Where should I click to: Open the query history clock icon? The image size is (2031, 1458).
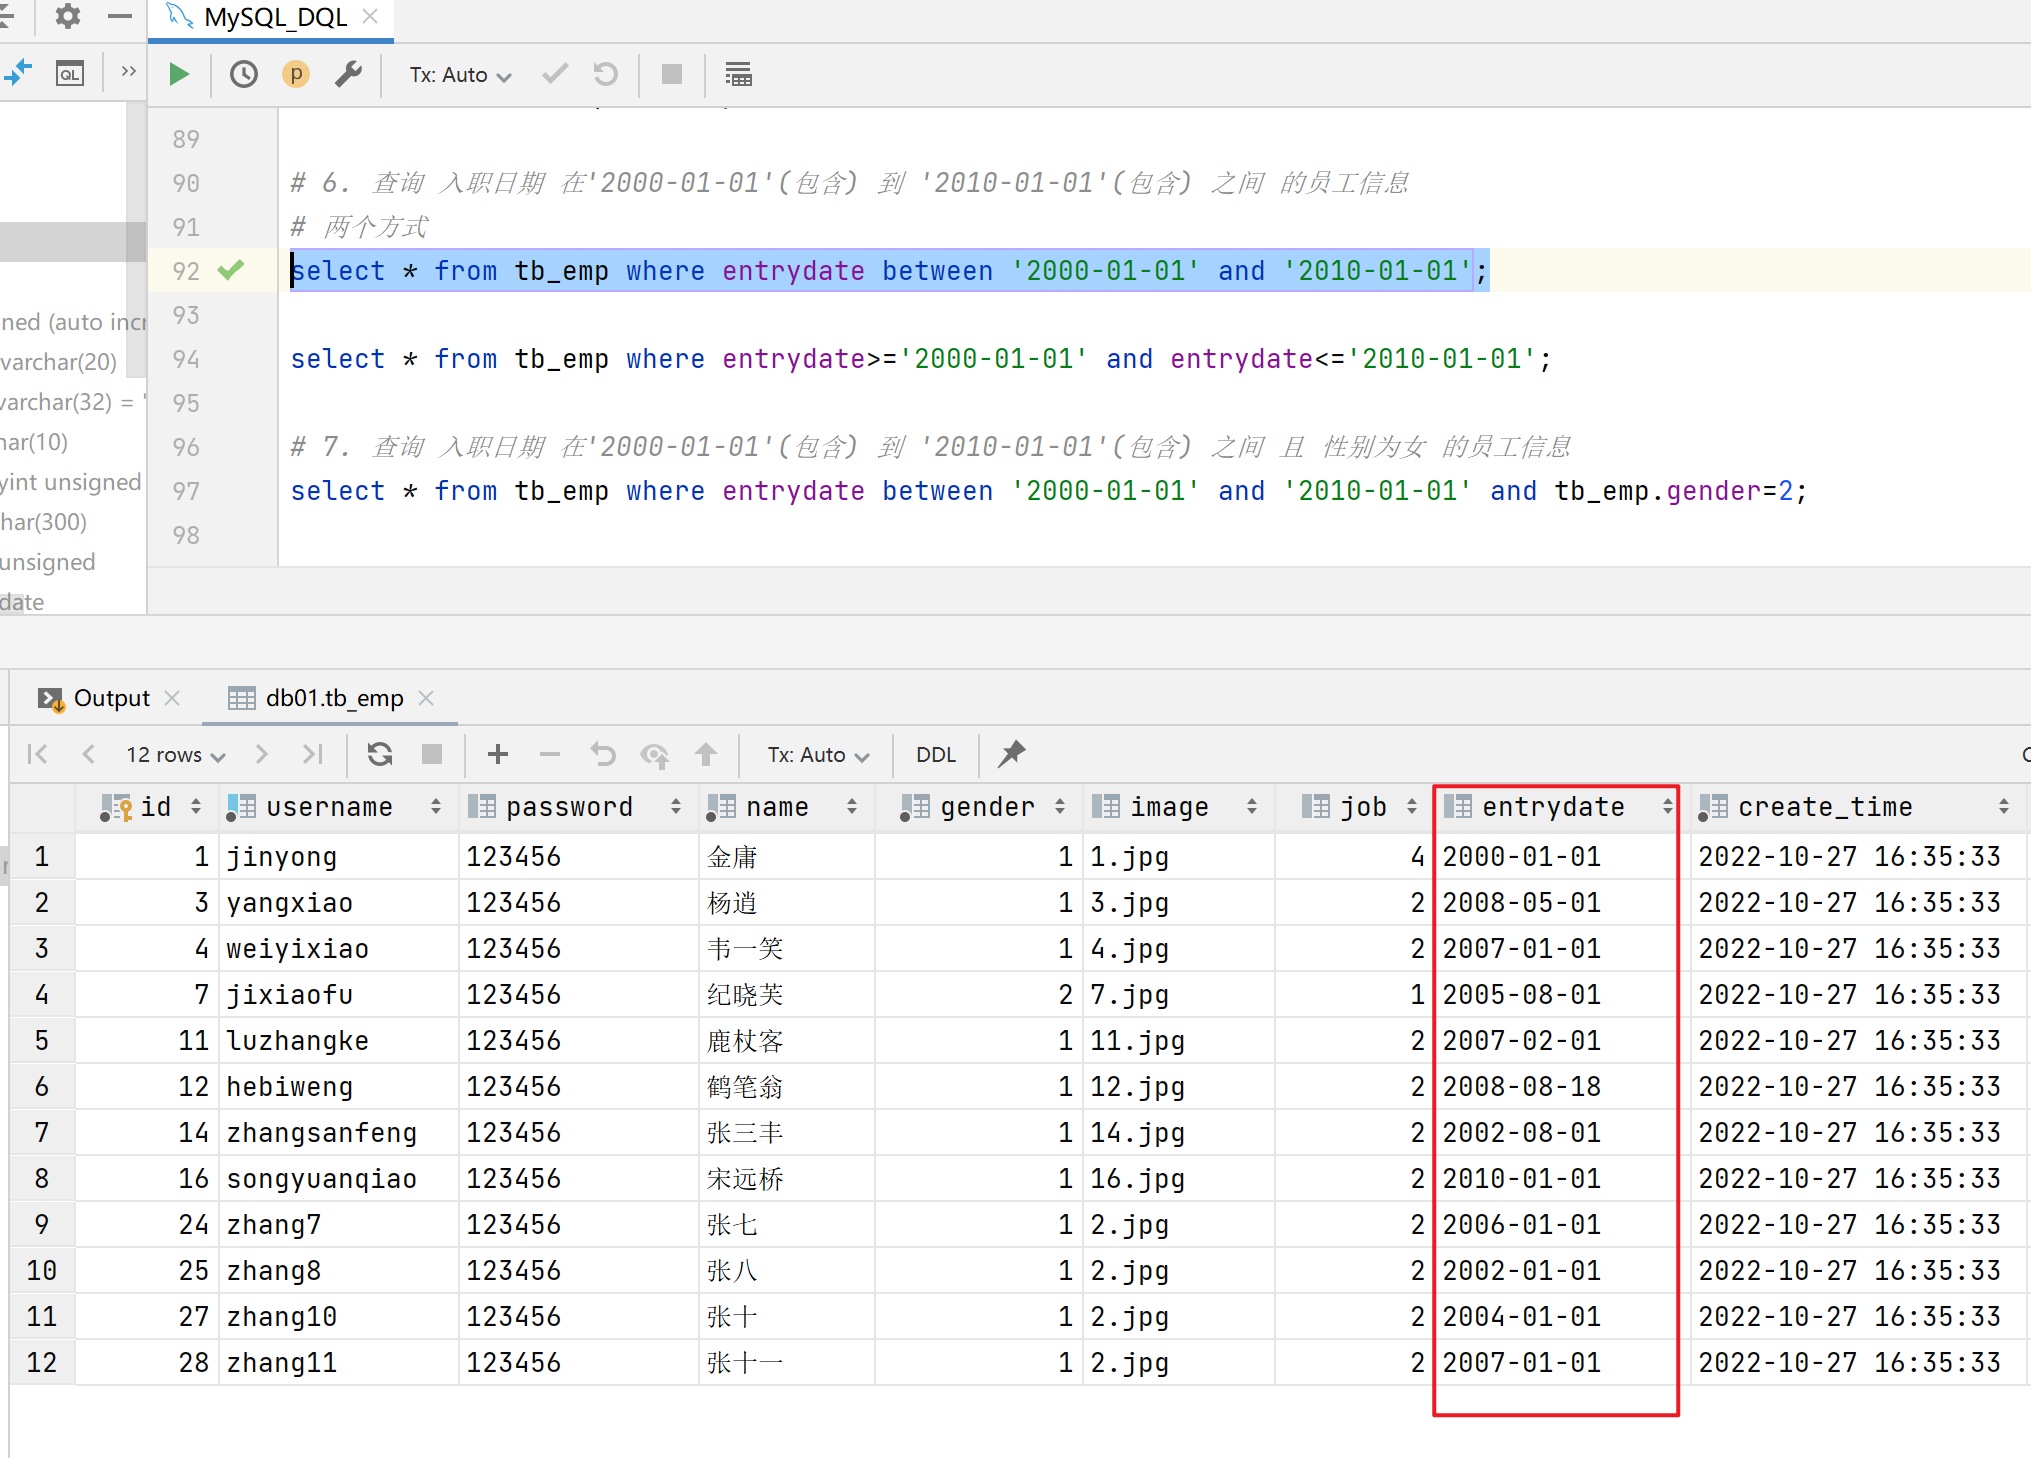point(243,74)
